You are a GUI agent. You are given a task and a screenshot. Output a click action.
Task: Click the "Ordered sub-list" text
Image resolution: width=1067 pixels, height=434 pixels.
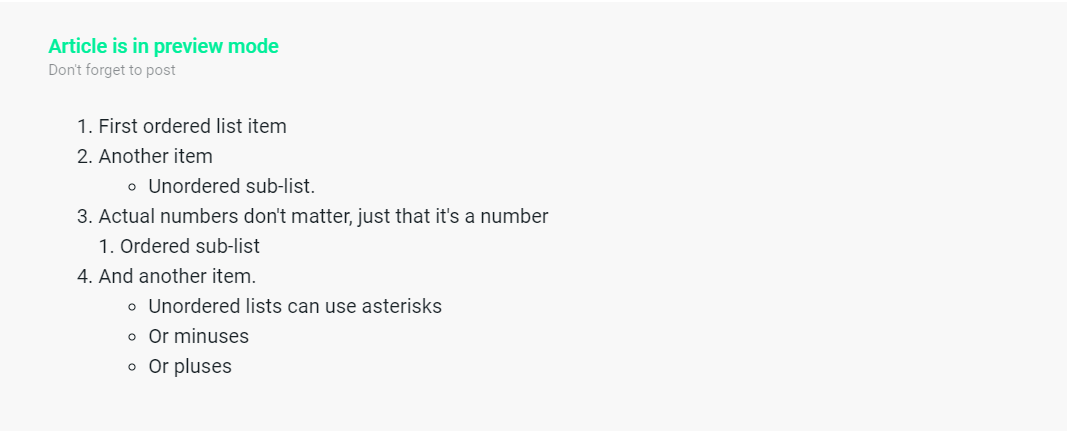click(190, 246)
